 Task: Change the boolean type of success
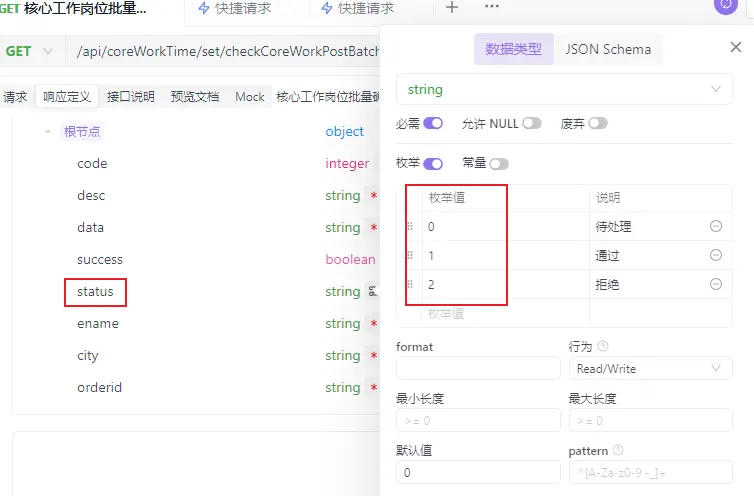(350, 259)
